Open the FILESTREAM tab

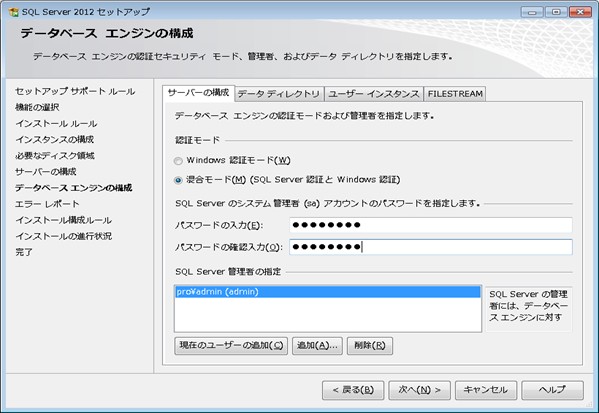tap(455, 94)
